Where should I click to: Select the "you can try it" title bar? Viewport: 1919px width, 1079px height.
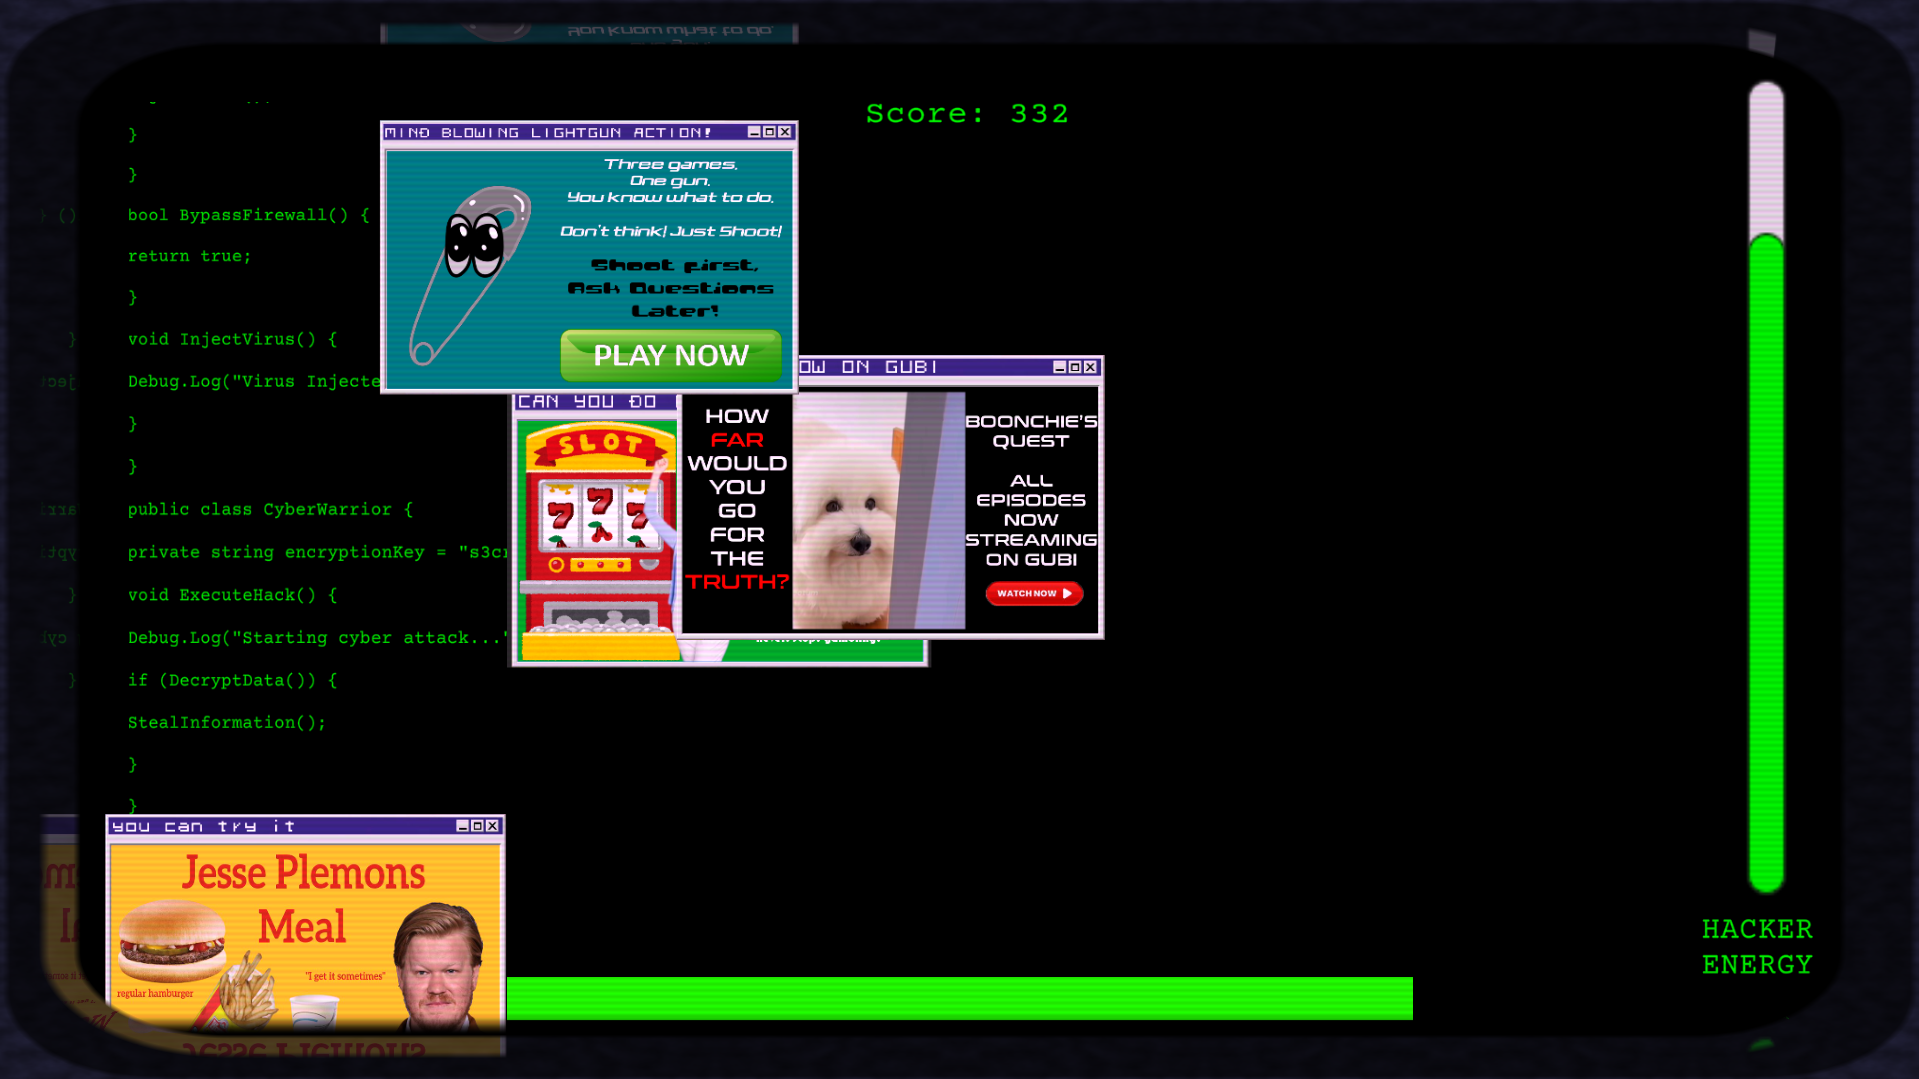pyautogui.click(x=305, y=826)
